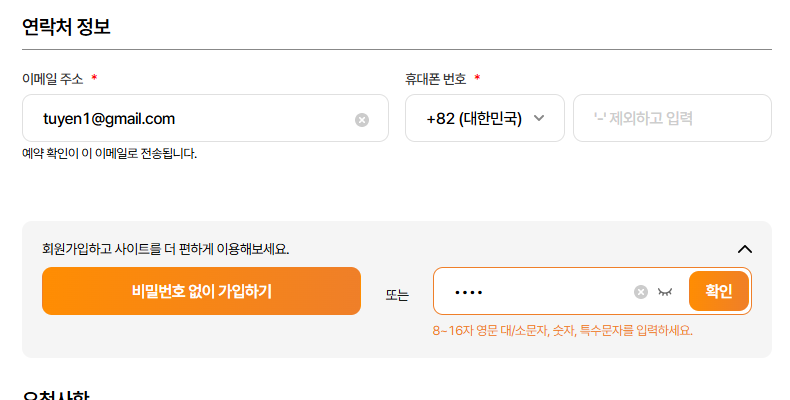Toggle password visibility eye icon

tap(666, 292)
